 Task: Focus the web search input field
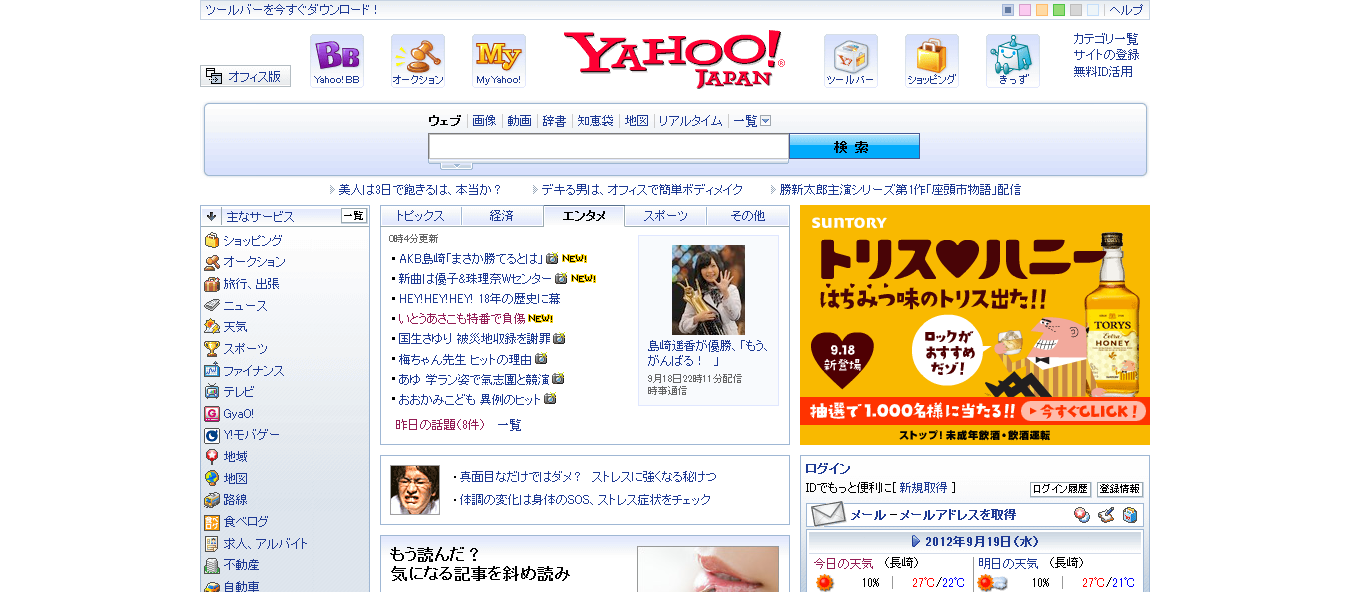(x=609, y=147)
